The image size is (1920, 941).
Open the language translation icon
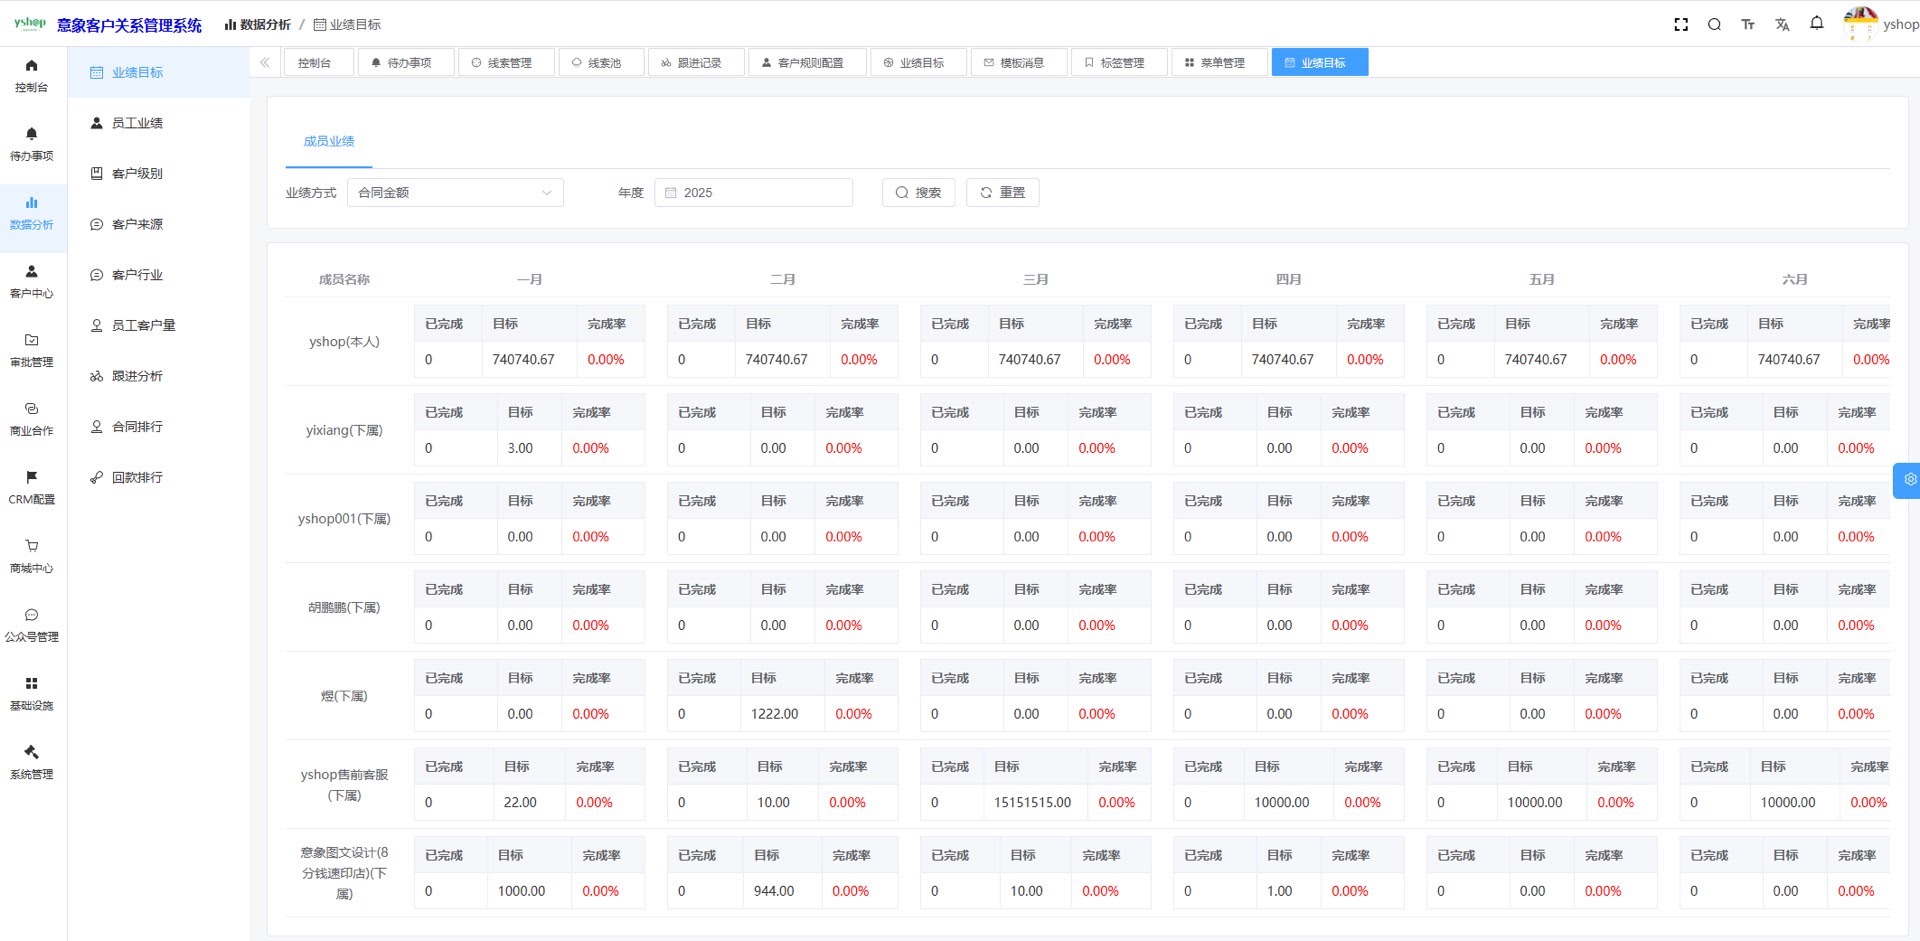1782,25
